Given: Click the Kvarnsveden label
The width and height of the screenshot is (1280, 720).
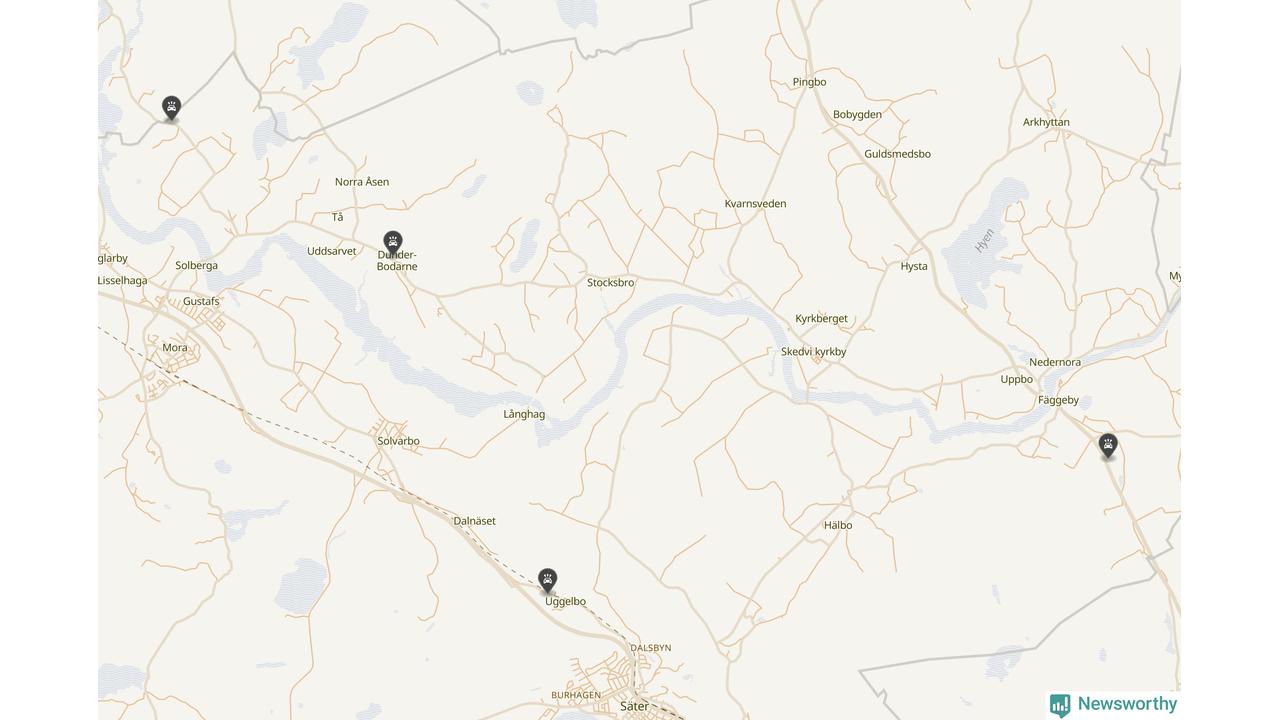Looking at the screenshot, I should click(755, 204).
